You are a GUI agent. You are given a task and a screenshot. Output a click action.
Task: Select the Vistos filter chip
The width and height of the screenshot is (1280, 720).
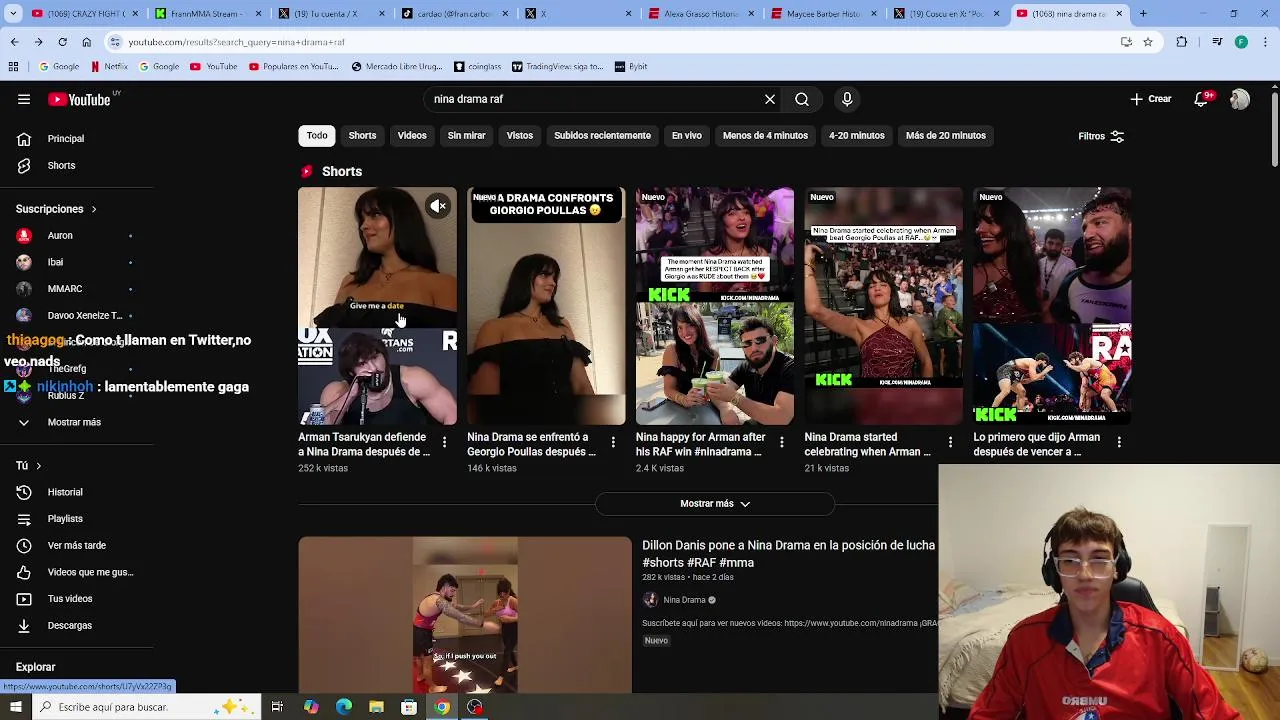[x=520, y=135]
